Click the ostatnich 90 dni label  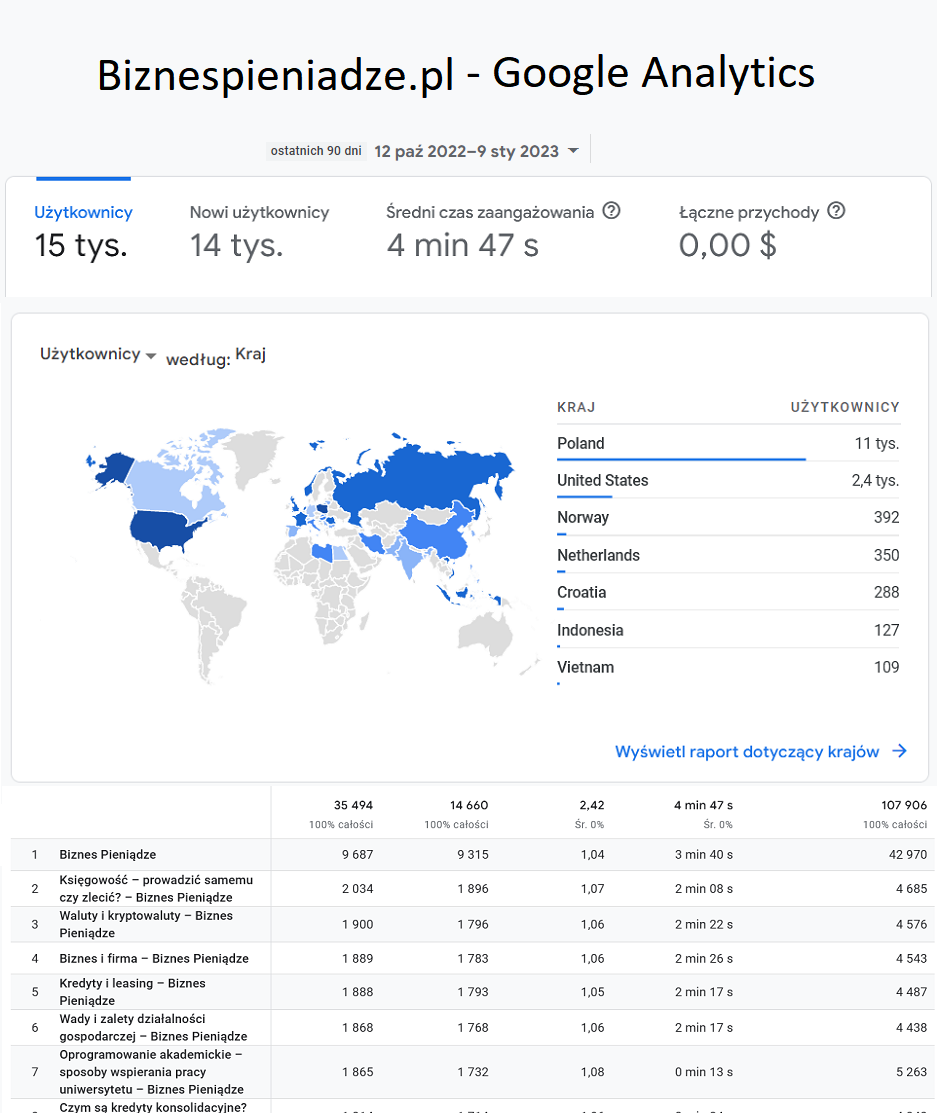[316, 150]
